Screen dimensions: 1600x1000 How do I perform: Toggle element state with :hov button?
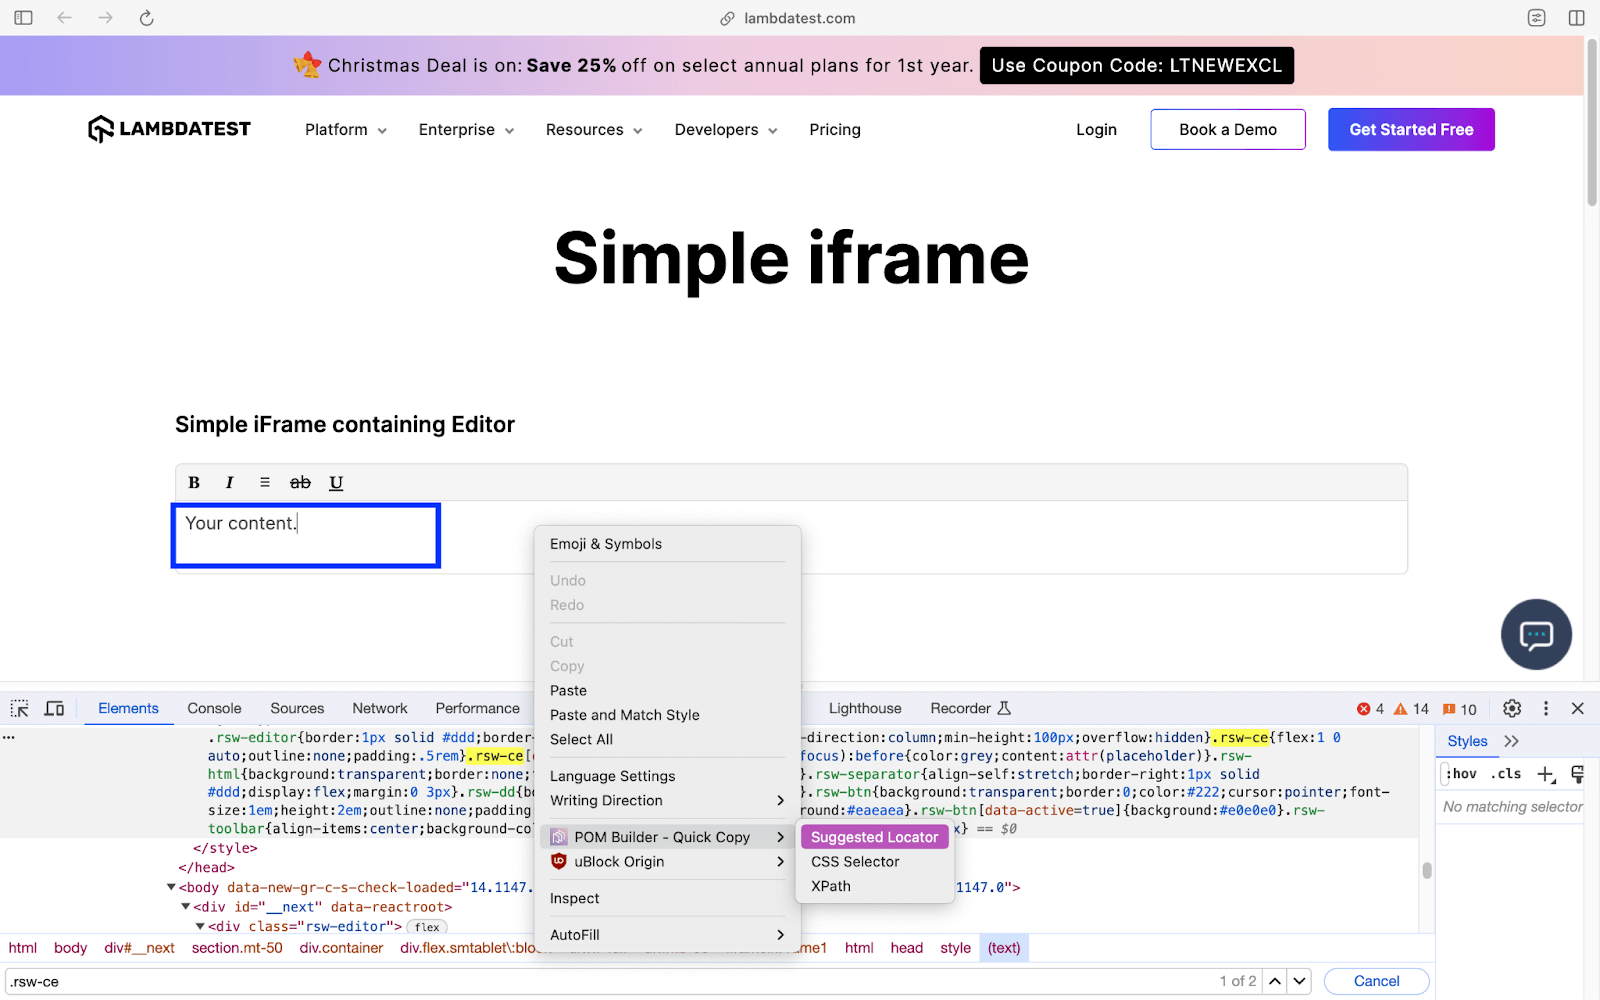point(1460,773)
